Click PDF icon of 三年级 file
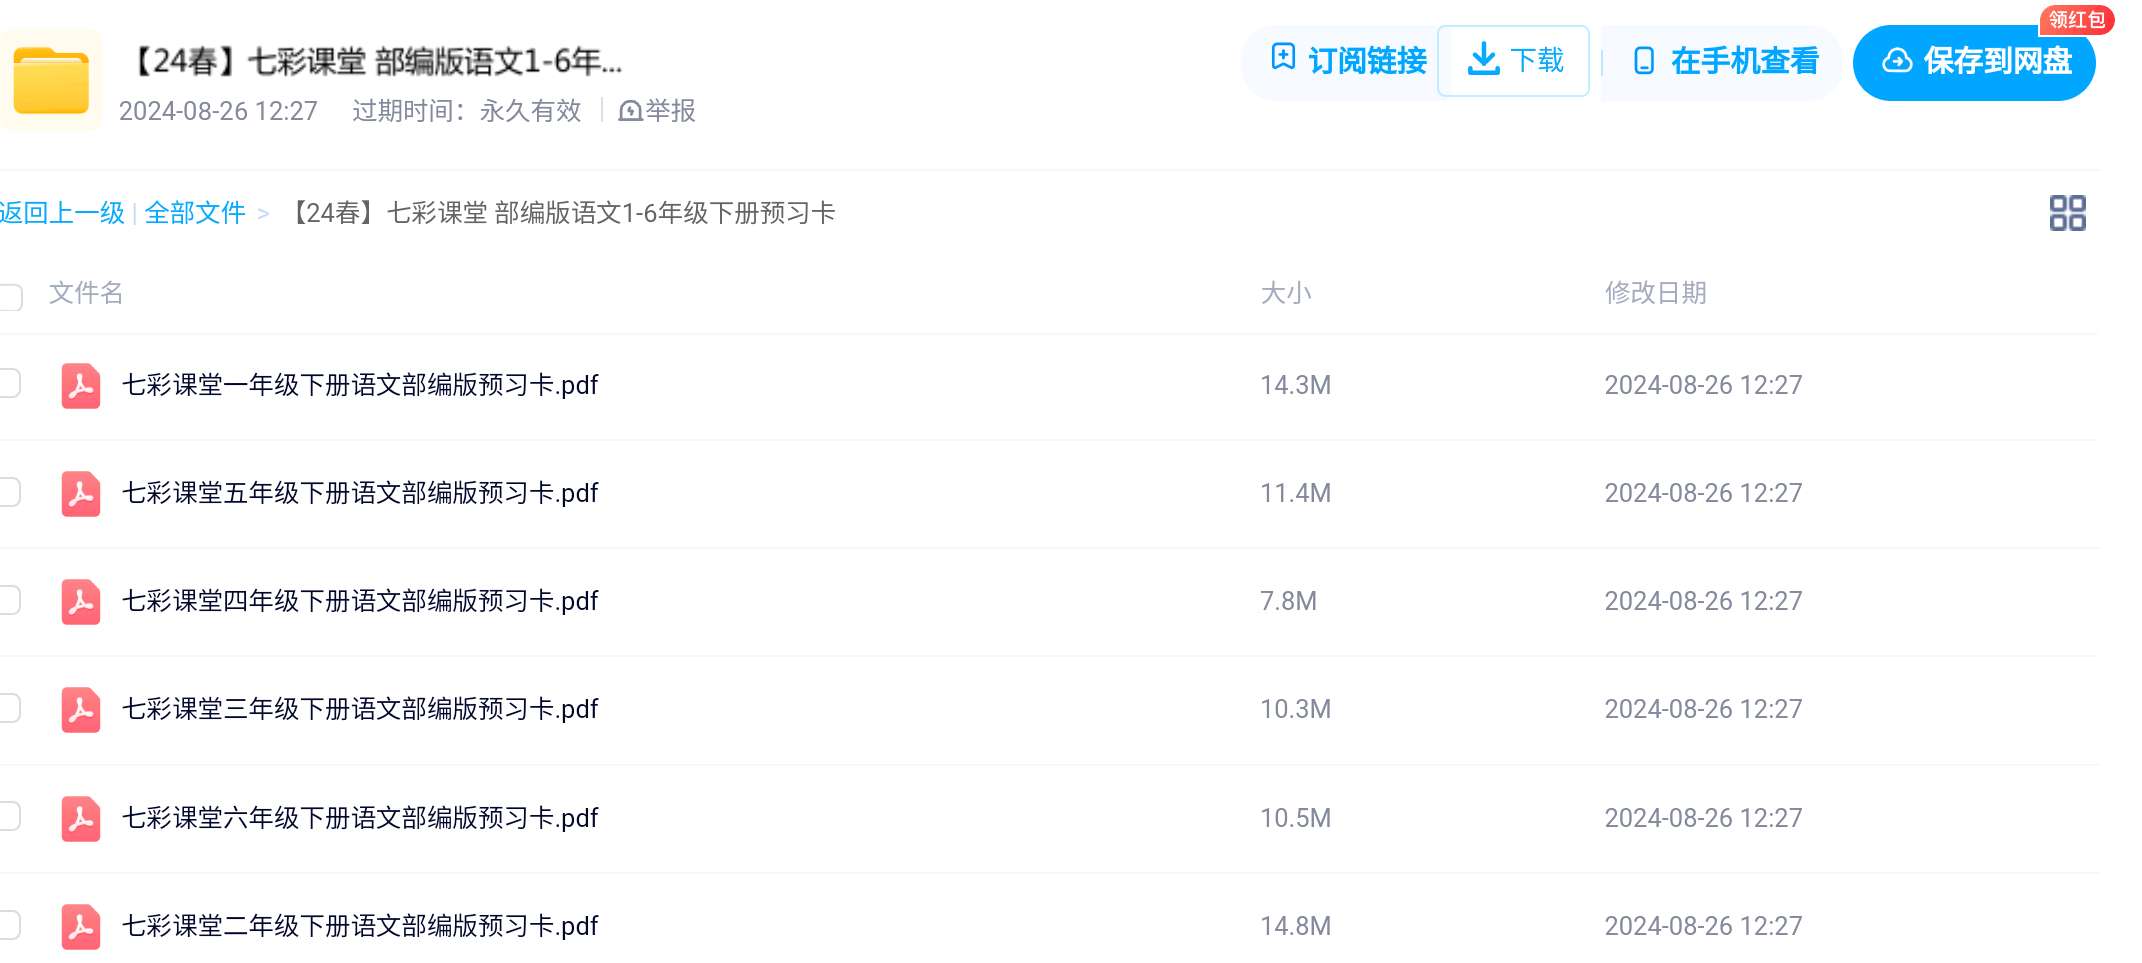Screen dimensions: 2142x963 pyautogui.click(x=81, y=710)
